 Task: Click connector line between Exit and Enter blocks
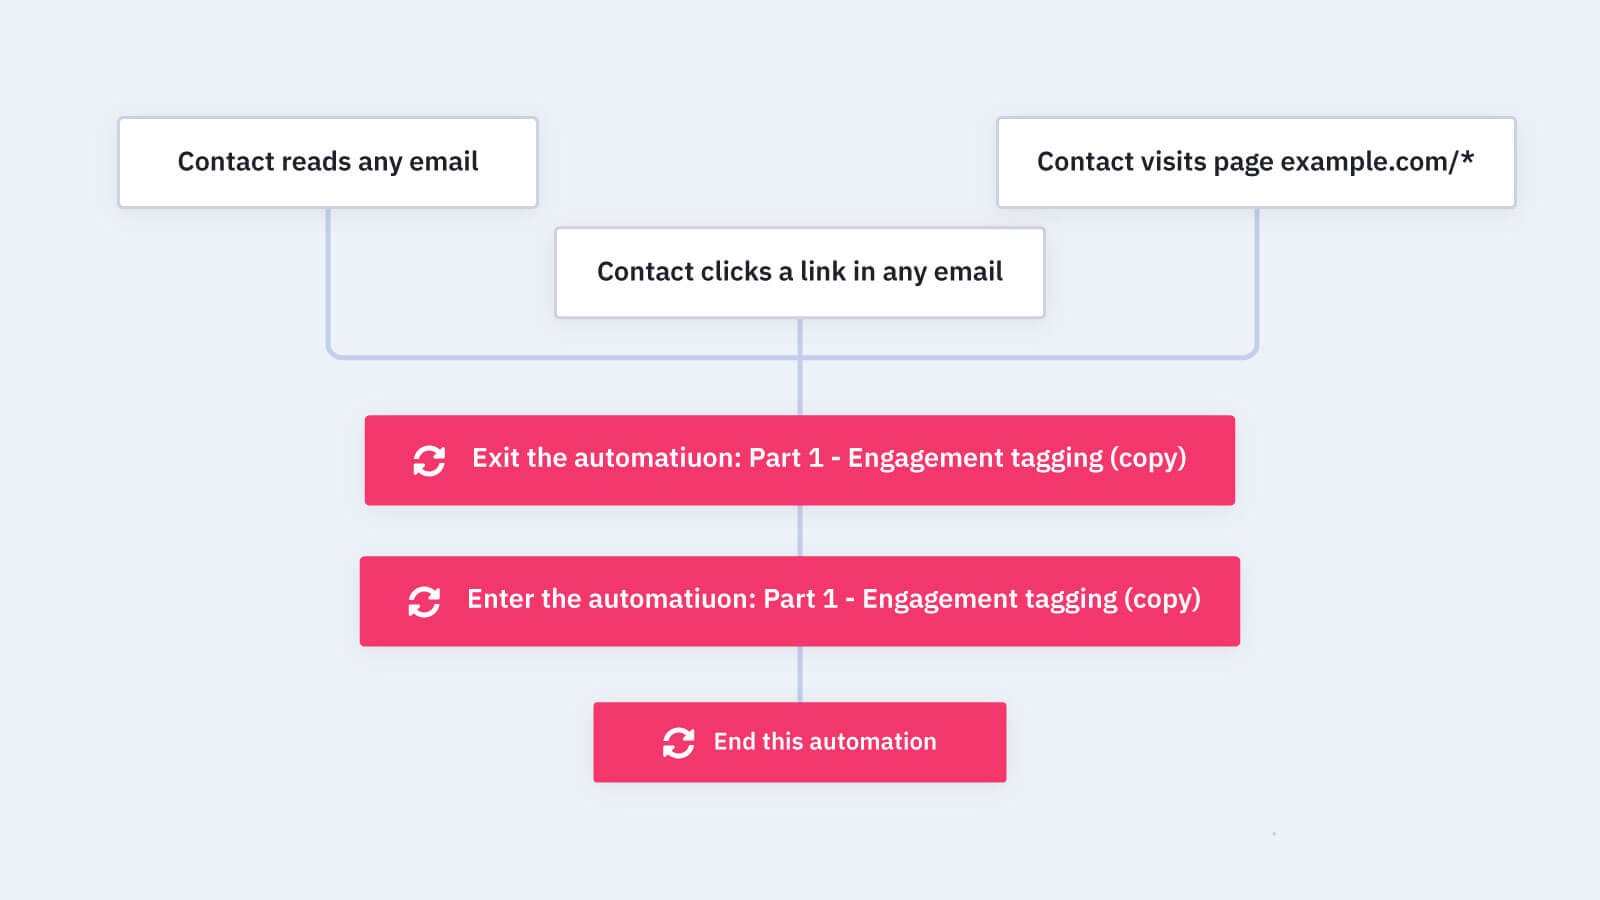pos(800,531)
